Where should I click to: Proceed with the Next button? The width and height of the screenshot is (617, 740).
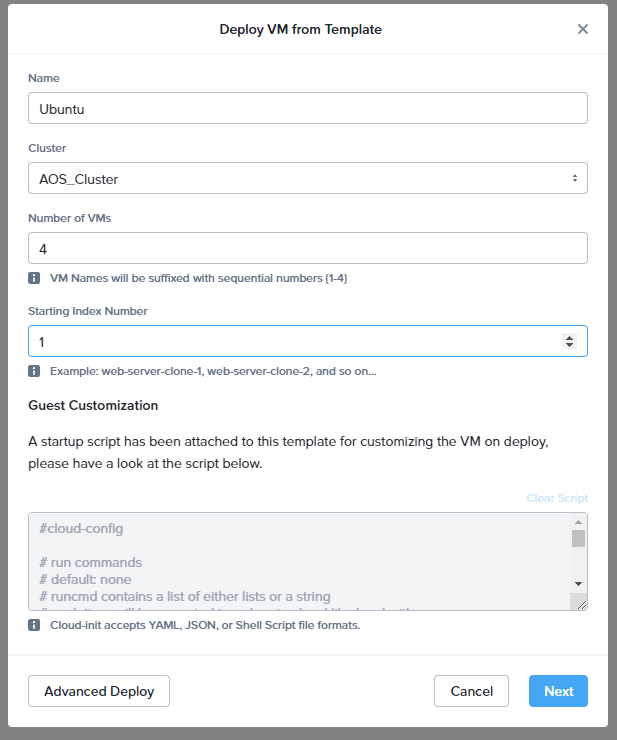tap(558, 691)
